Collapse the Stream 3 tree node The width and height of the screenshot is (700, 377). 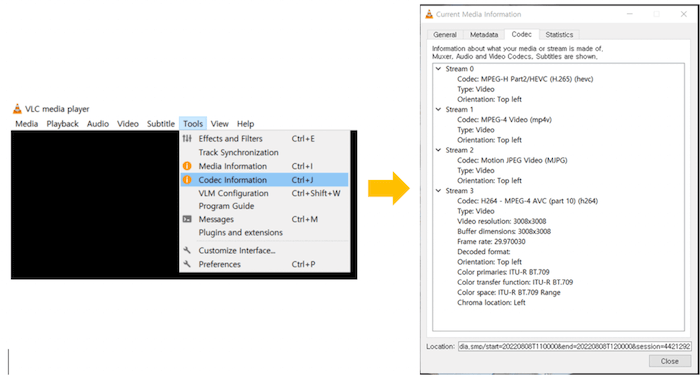(x=438, y=191)
